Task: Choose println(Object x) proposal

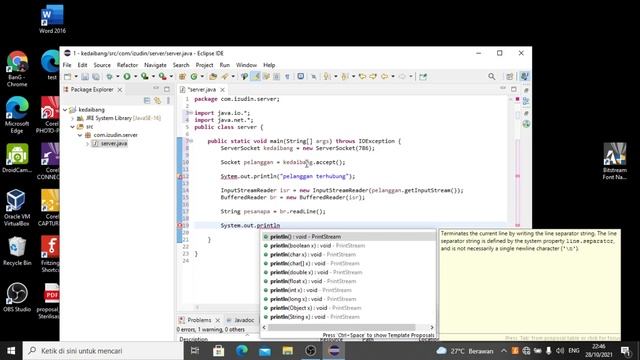Action: [348, 308]
